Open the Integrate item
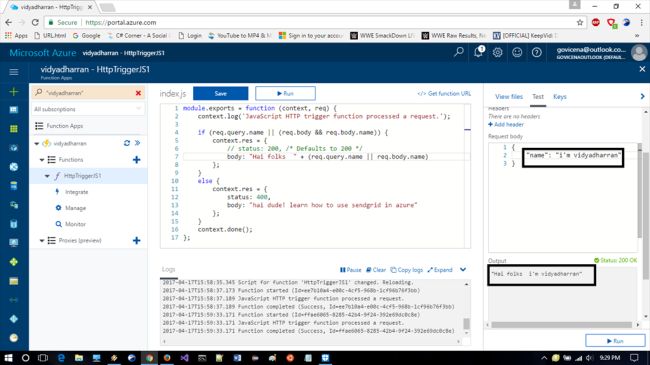This screenshot has height=365, width=650. click(76, 192)
